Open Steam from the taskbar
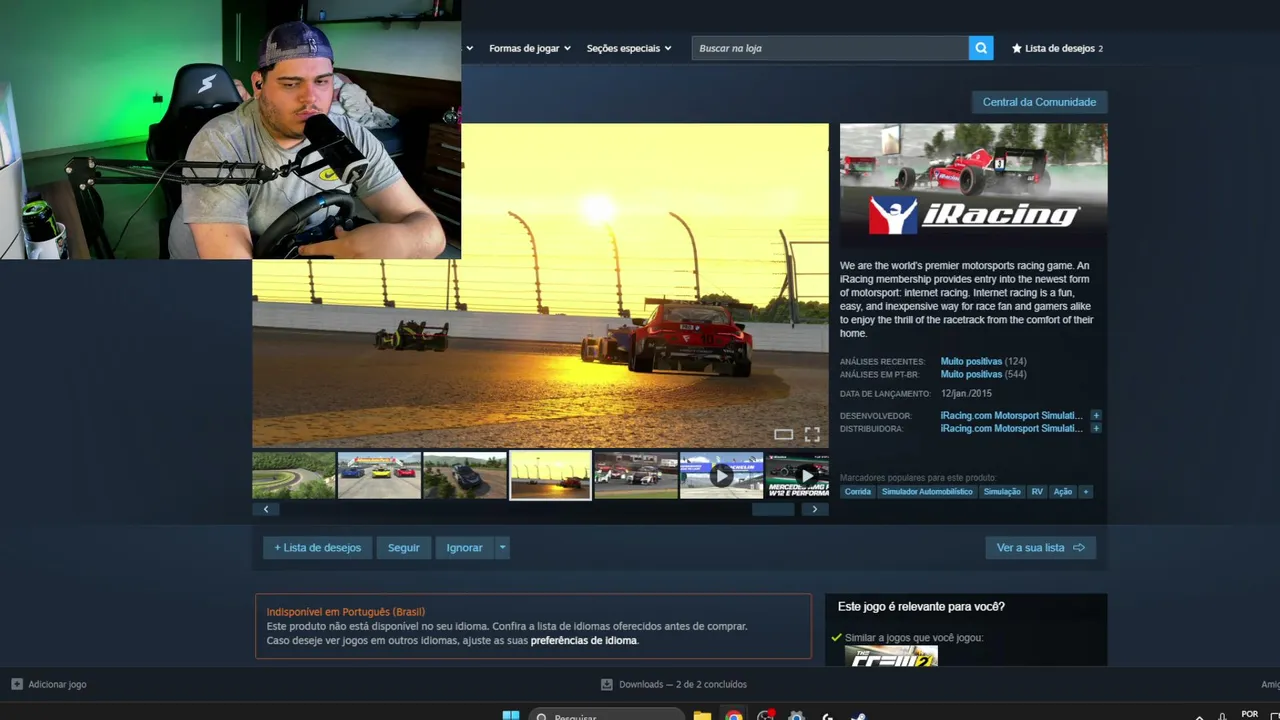Viewport: 1280px width, 720px height. click(x=858, y=716)
